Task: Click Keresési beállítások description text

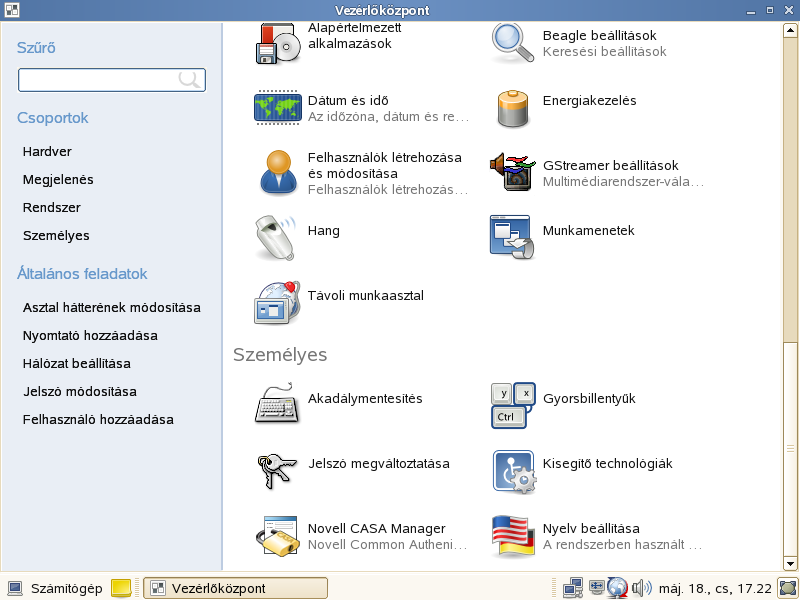Action: pyautogui.click(x=605, y=52)
